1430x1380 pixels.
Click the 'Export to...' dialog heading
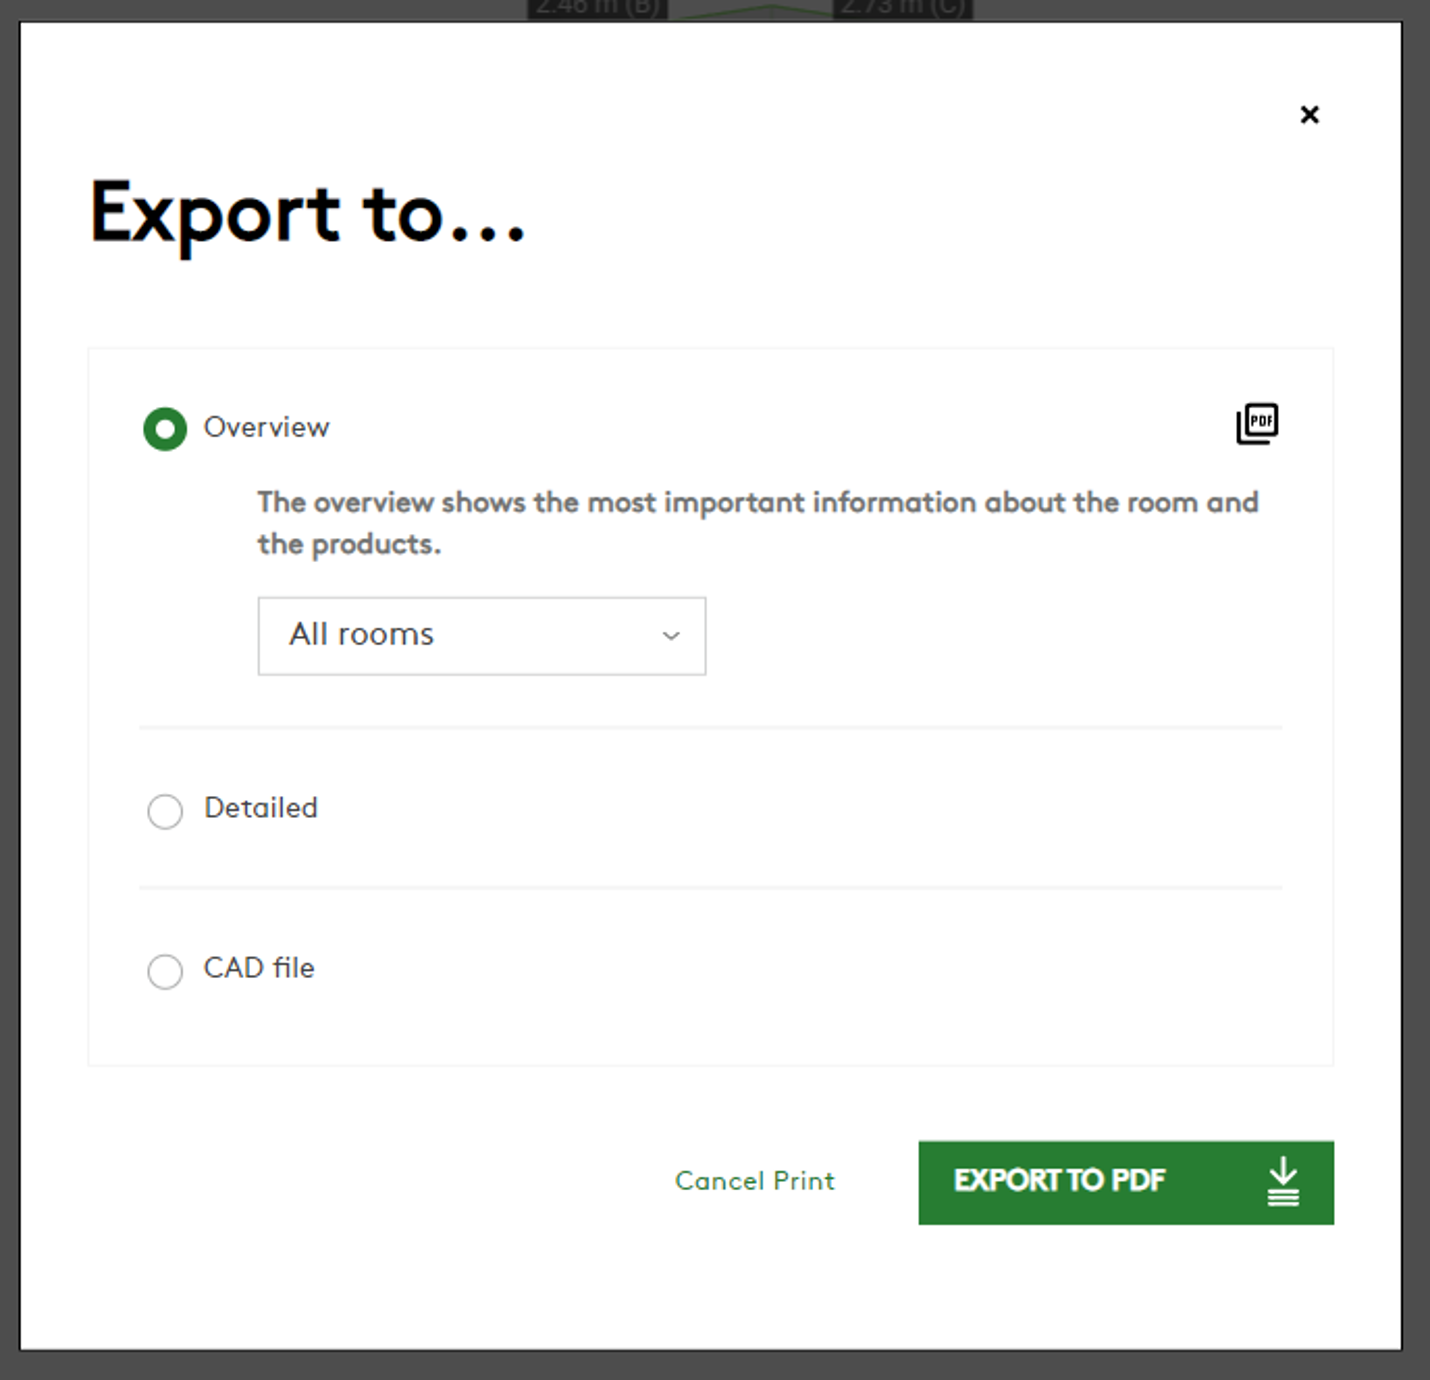[x=307, y=214]
